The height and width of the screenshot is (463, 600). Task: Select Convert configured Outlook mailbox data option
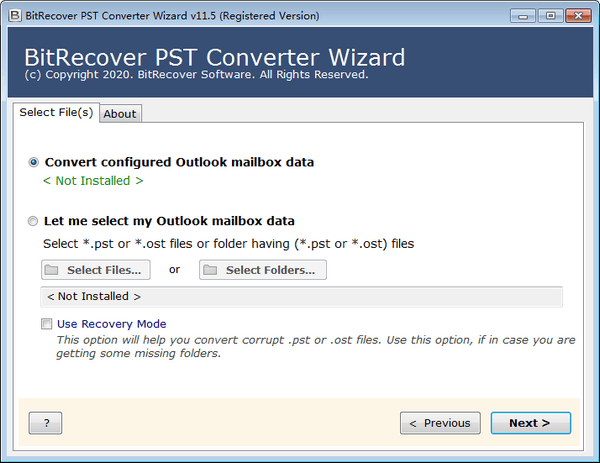[35, 162]
